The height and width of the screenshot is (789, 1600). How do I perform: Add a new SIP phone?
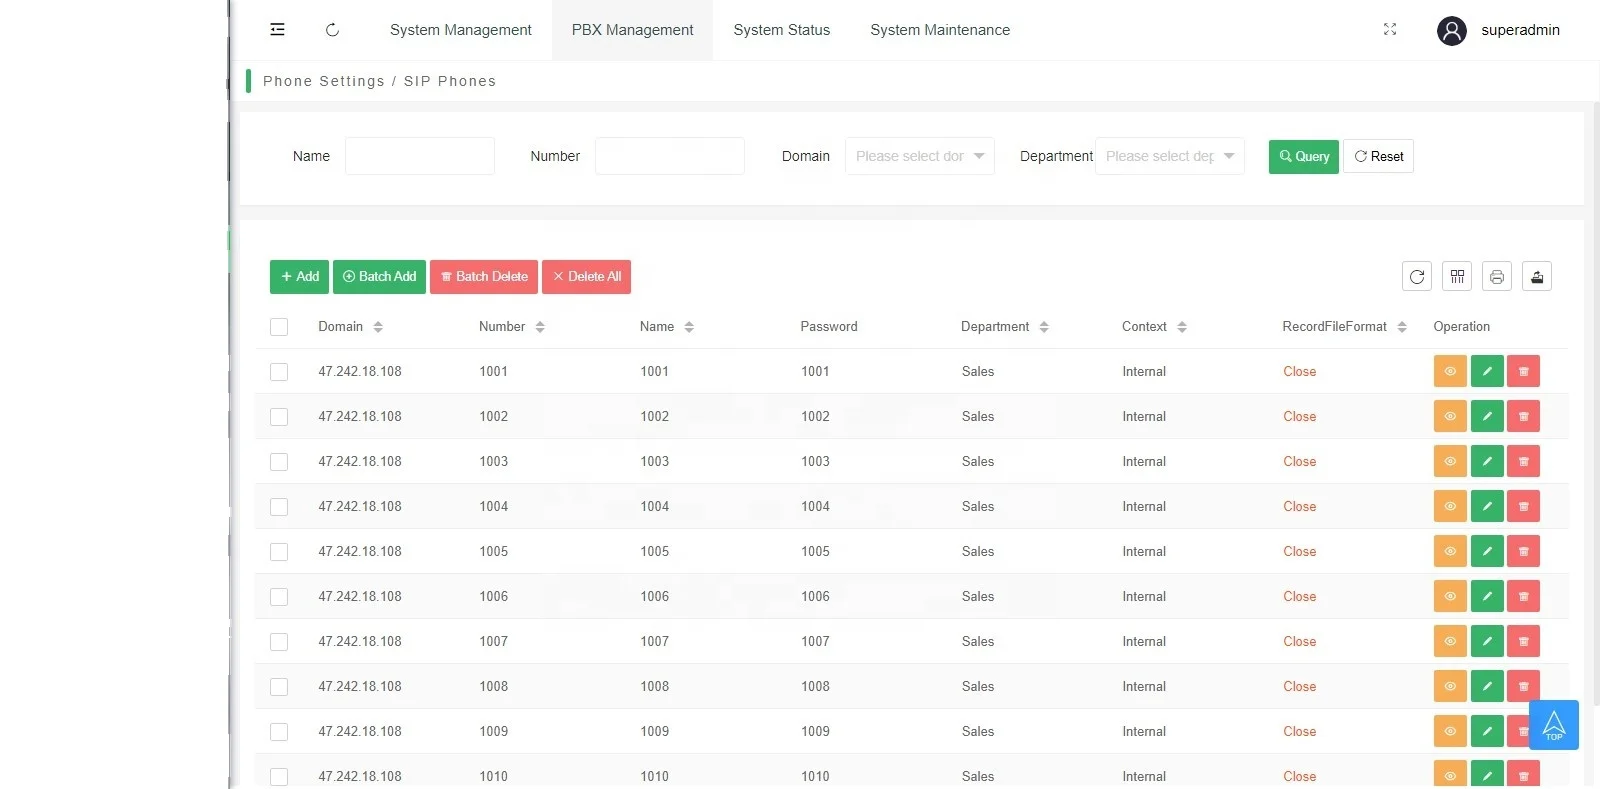pyautogui.click(x=299, y=277)
